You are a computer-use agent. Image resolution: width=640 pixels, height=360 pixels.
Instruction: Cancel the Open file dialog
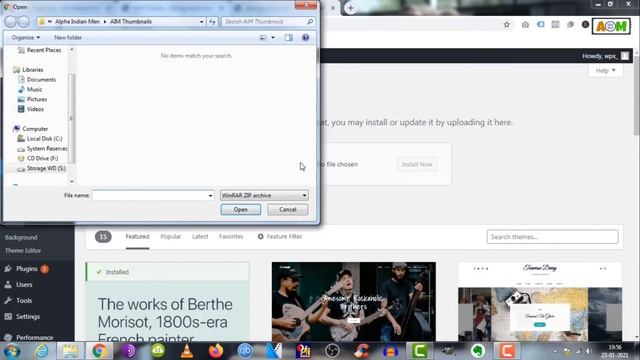click(x=288, y=209)
